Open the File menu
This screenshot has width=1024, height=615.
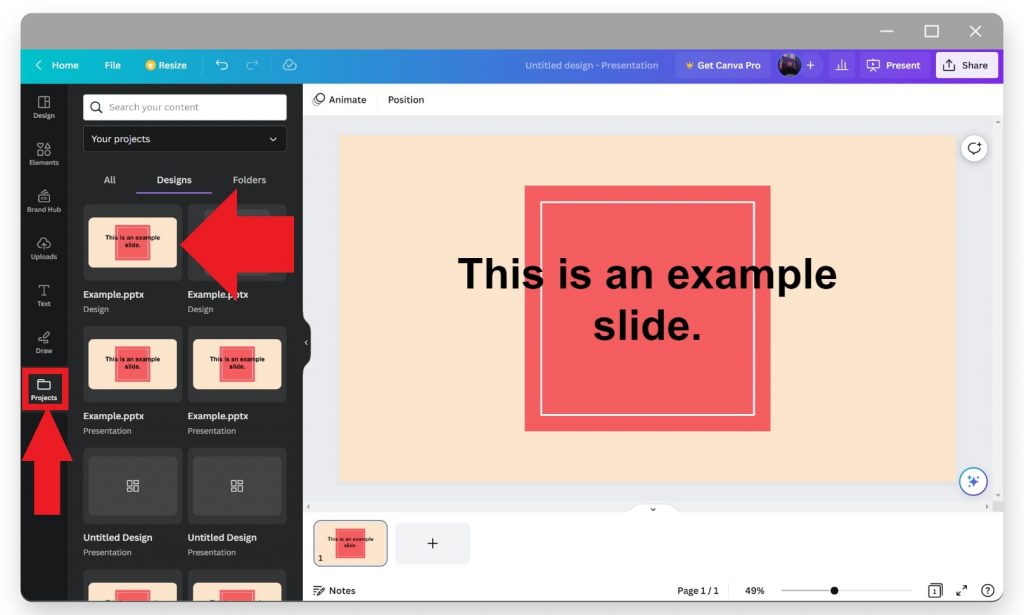point(112,64)
